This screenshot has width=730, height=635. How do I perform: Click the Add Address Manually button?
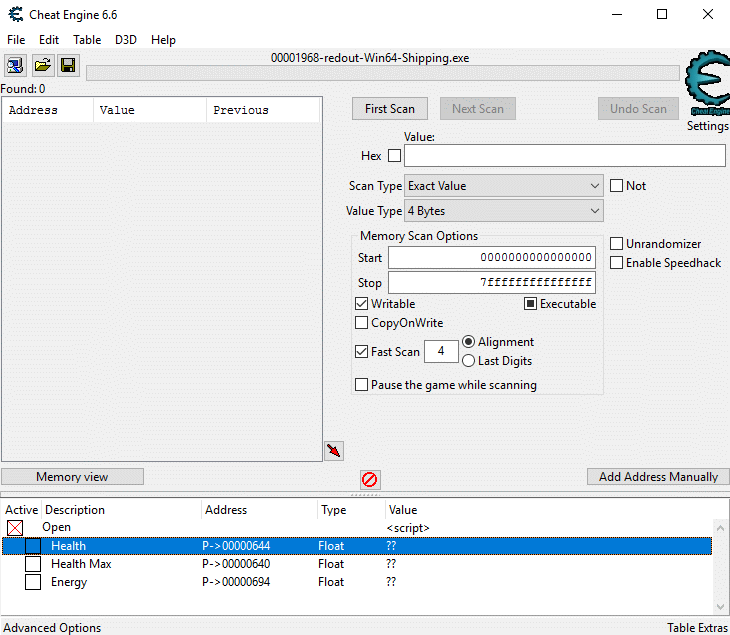tap(658, 477)
